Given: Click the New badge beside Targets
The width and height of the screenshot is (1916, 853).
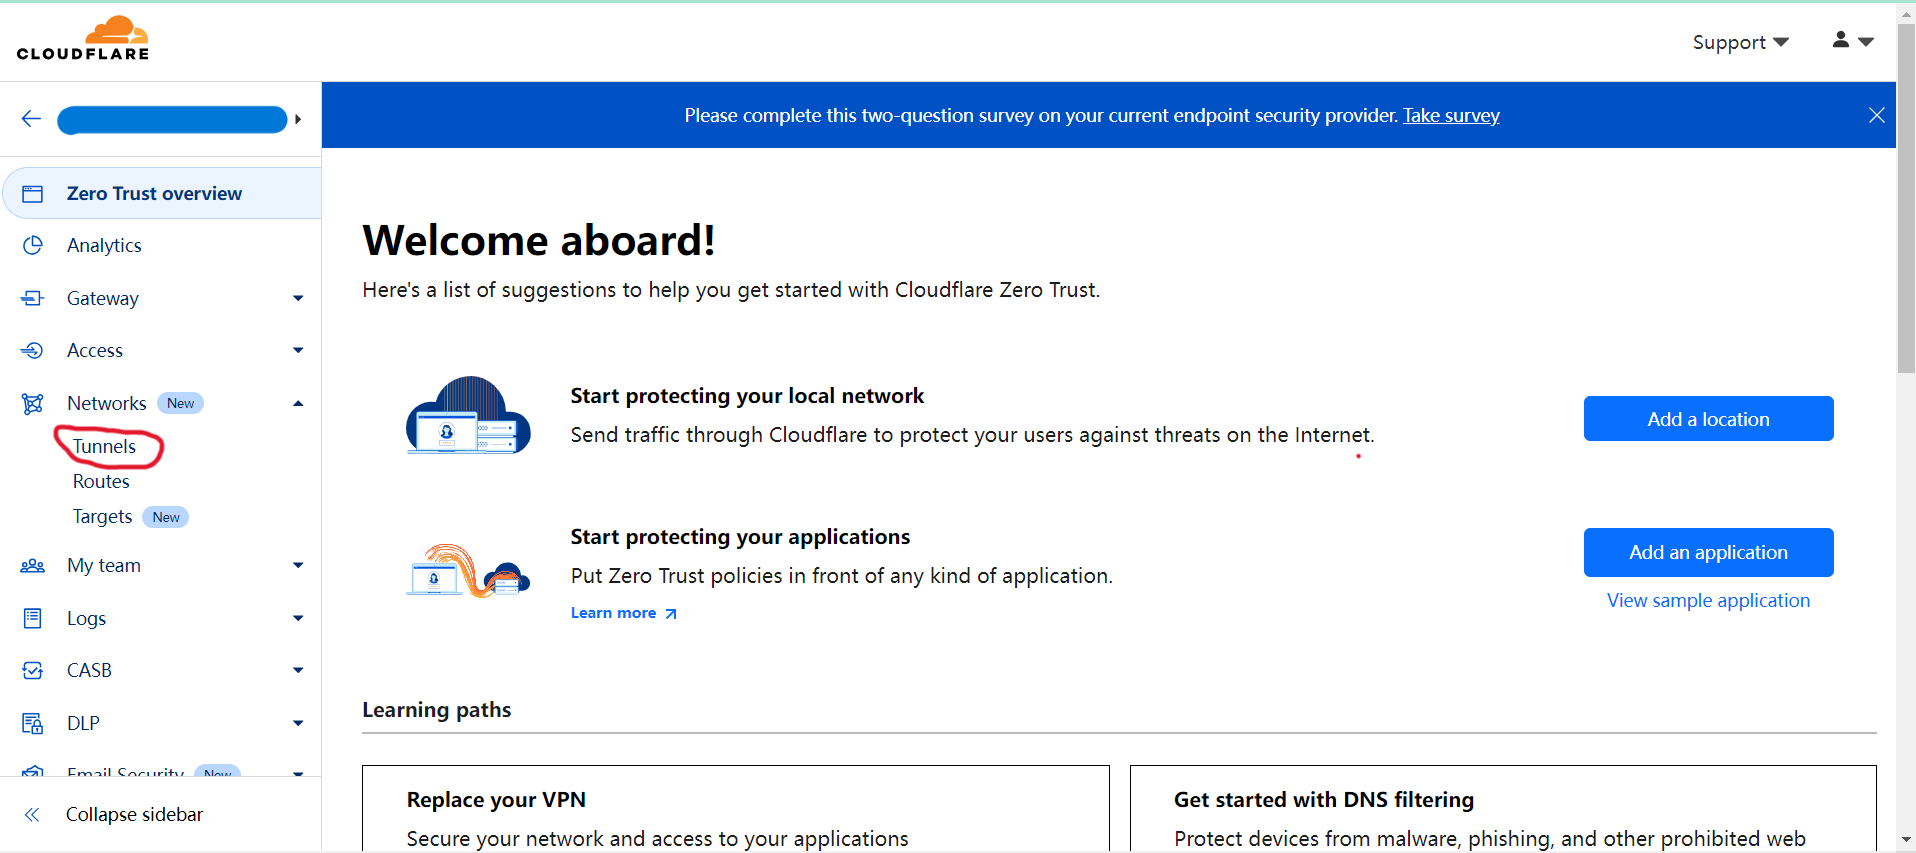Looking at the screenshot, I should pyautogui.click(x=166, y=517).
